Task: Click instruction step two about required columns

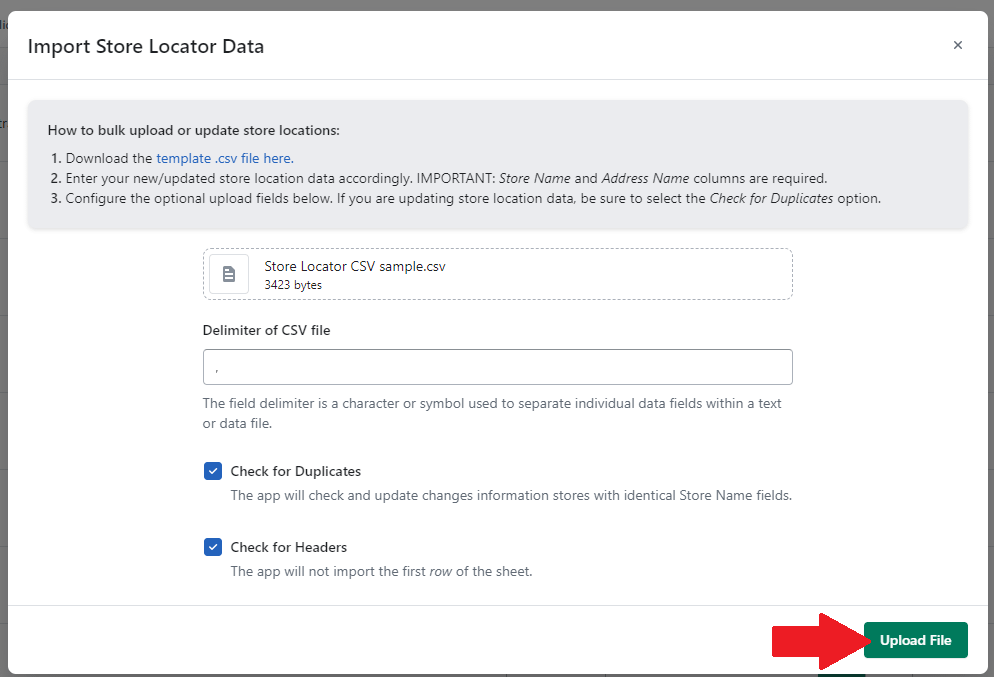Action: (445, 178)
